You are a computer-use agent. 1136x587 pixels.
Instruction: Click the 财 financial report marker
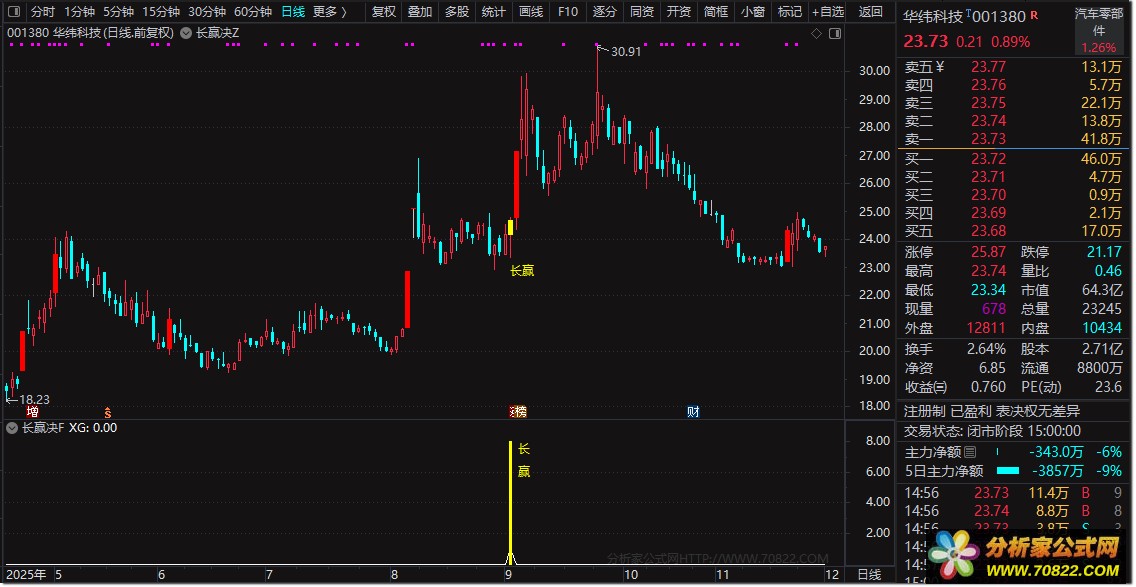[693, 412]
